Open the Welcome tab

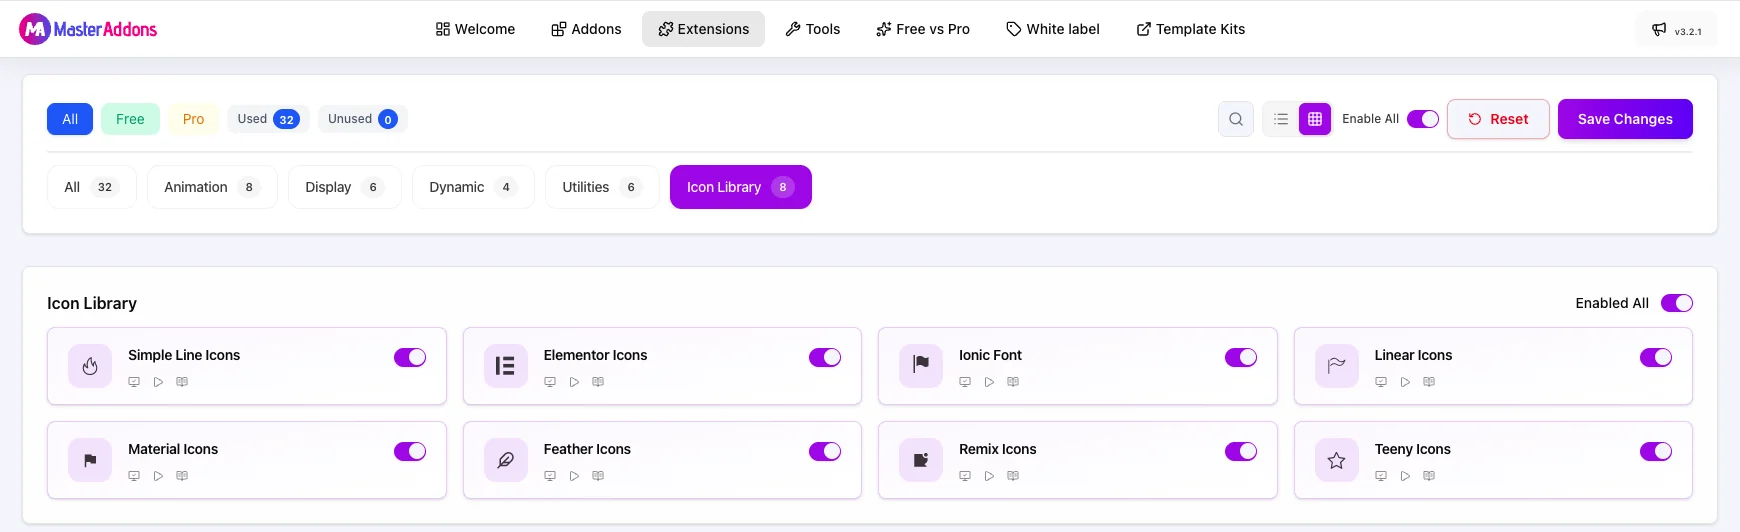point(475,29)
